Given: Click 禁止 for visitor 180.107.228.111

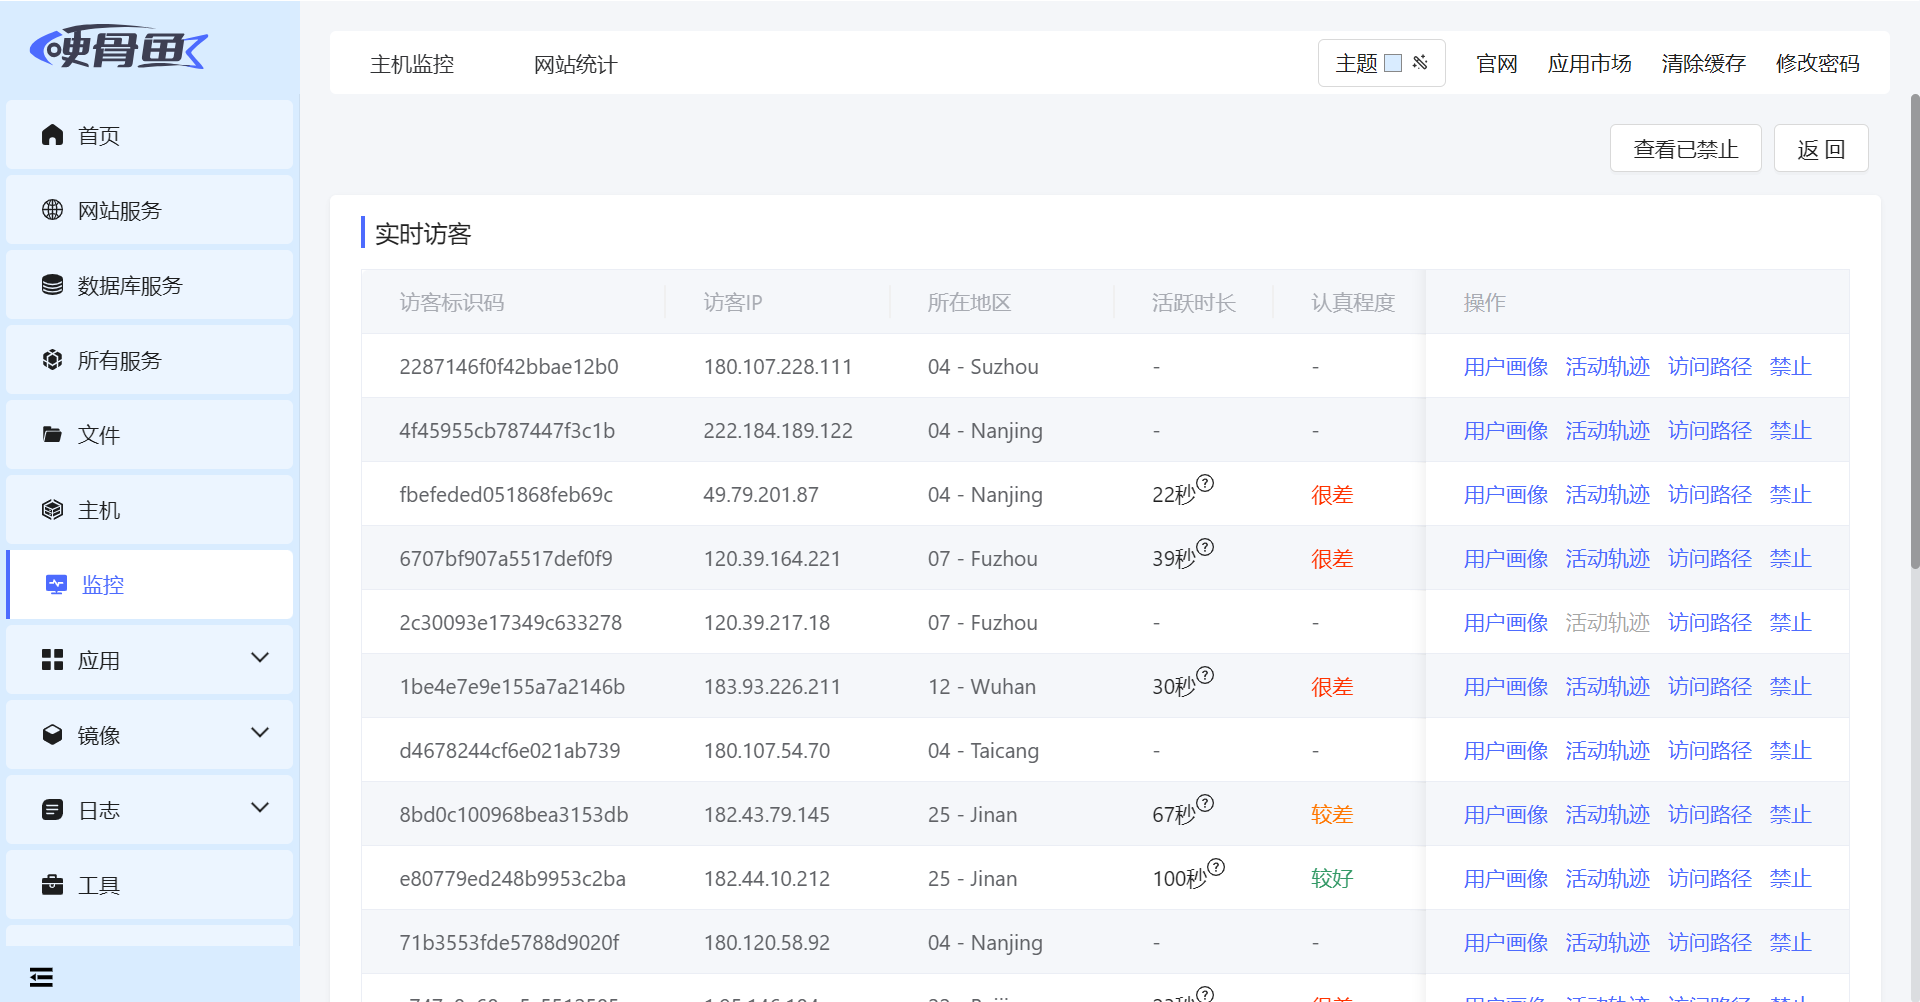Looking at the screenshot, I should click(1790, 367).
